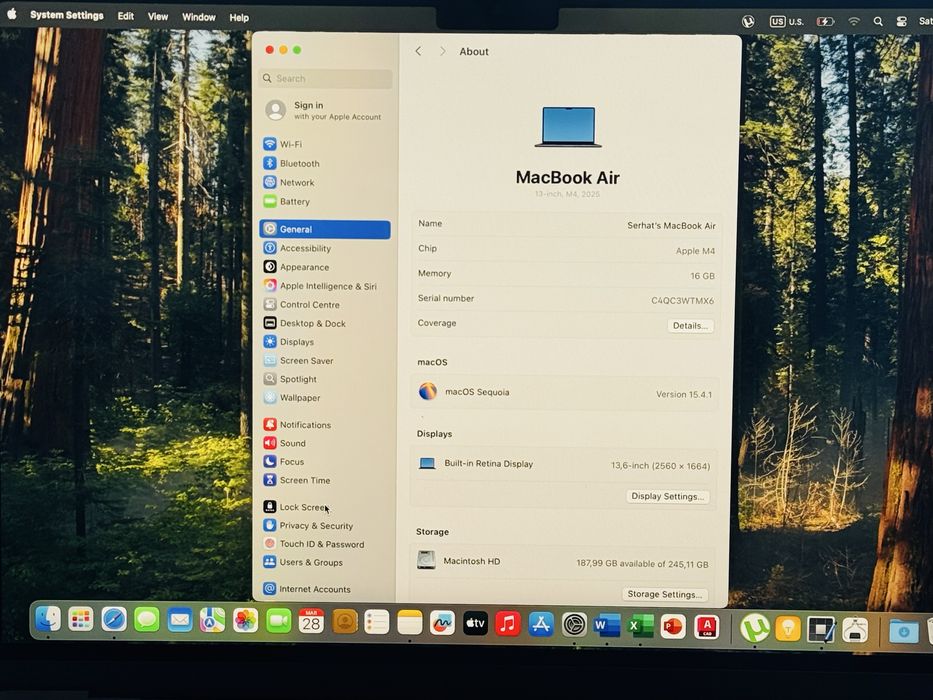Viewport: 933px width, 700px height.
Task: Open Screen Saver settings
Action: tap(306, 360)
